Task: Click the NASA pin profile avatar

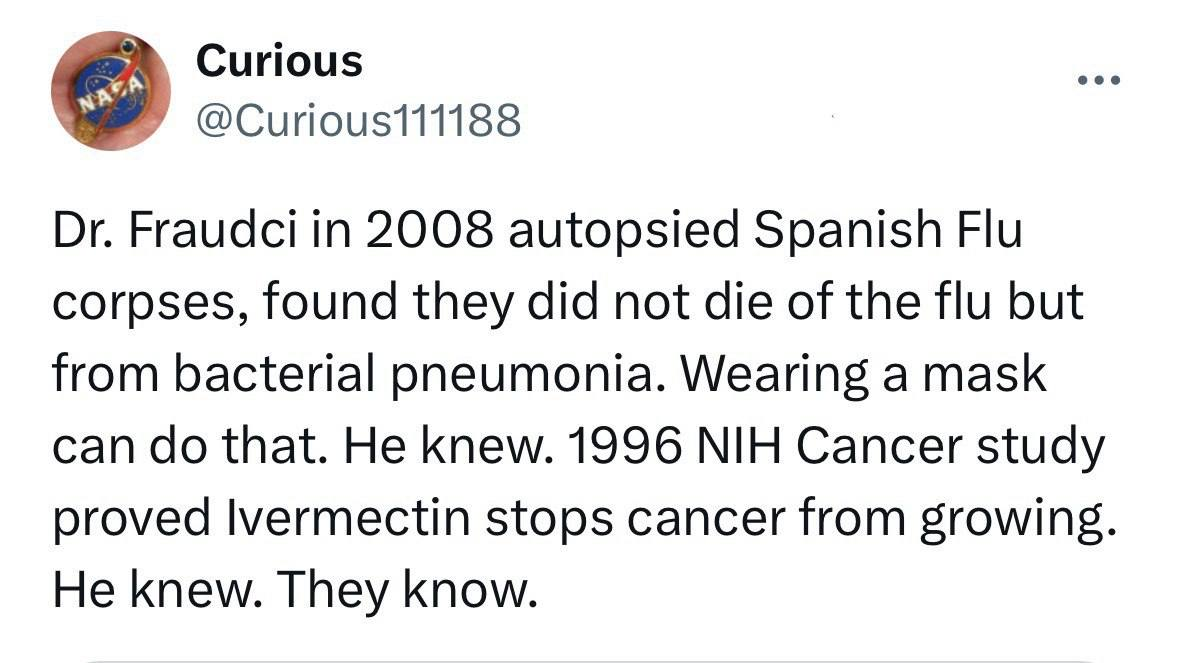Action: (x=111, y=90)
